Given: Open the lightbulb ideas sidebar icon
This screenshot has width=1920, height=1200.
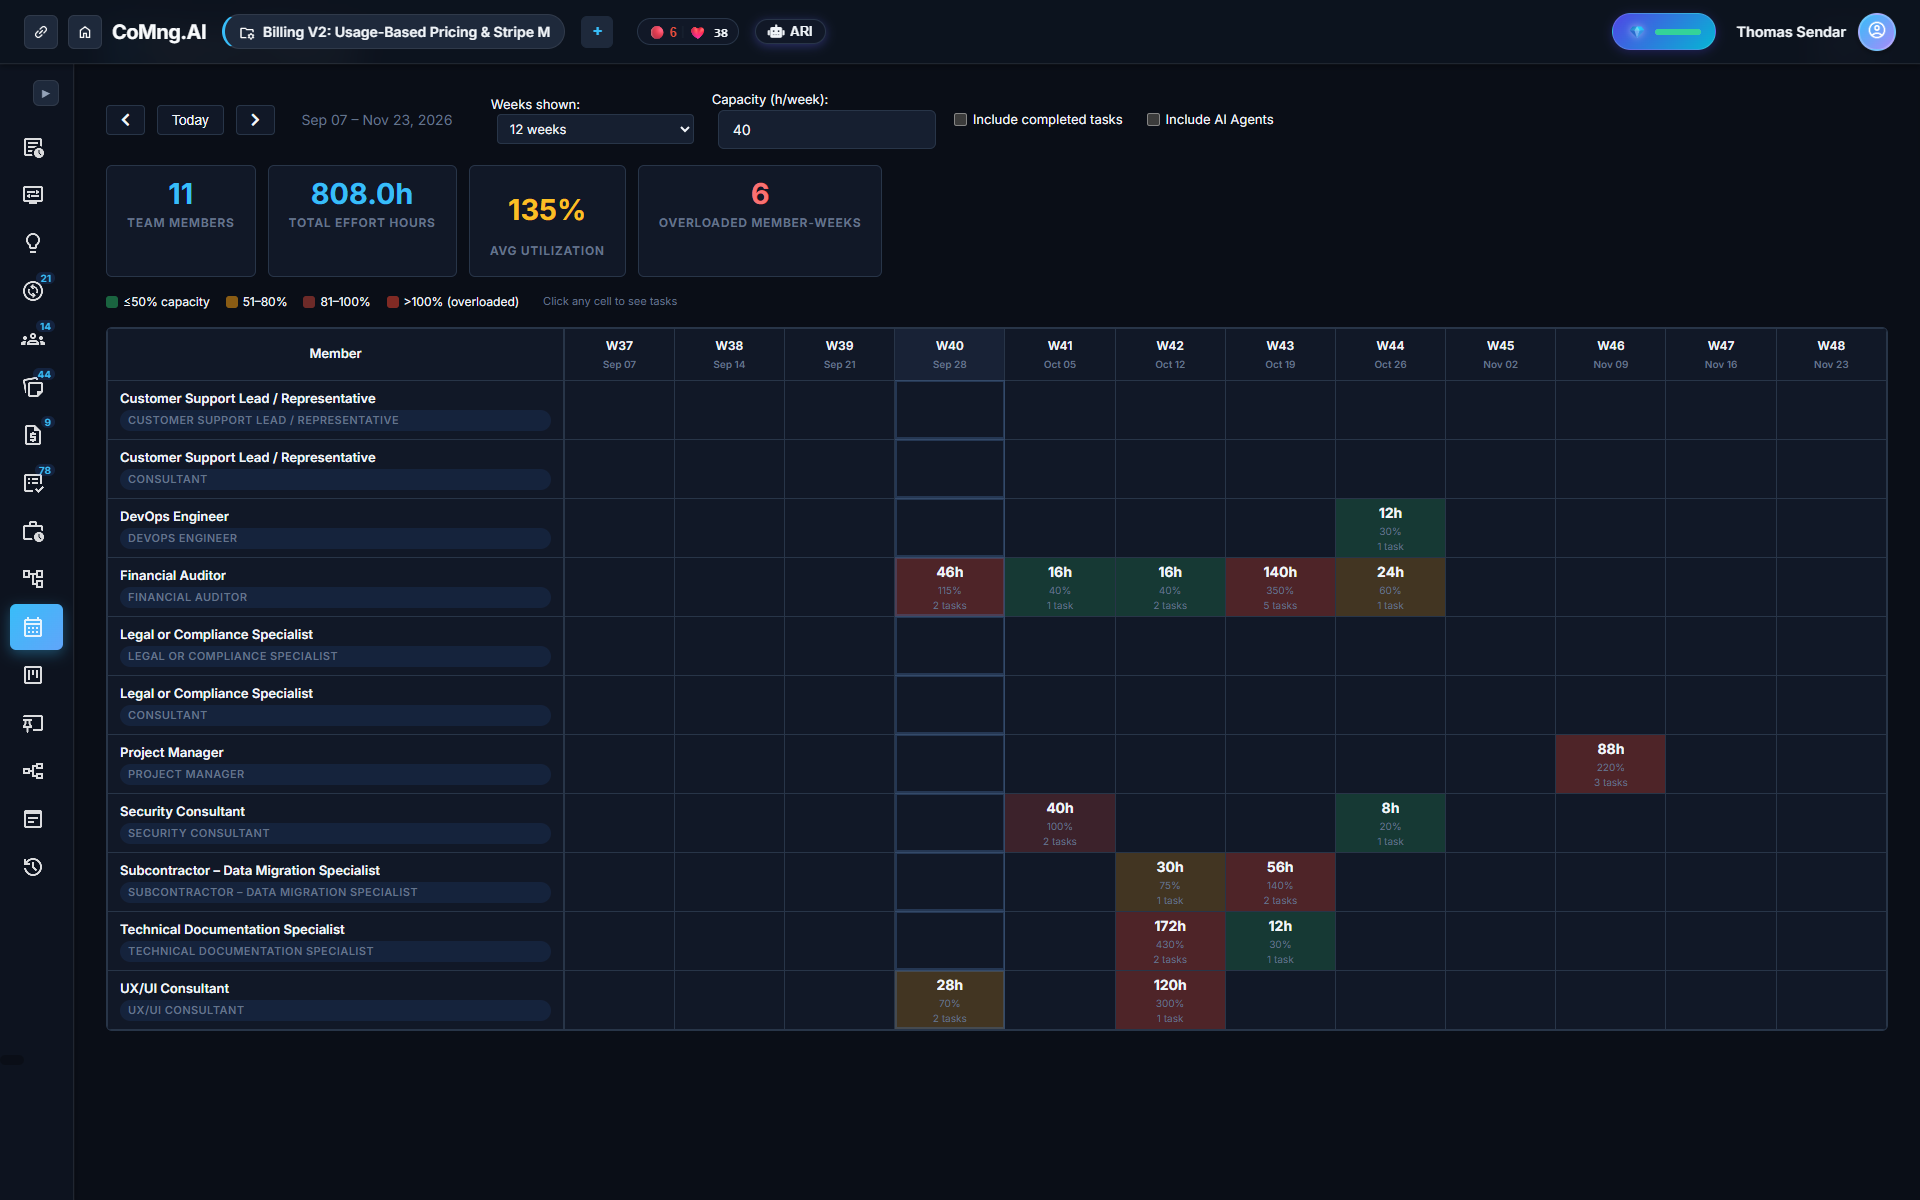Looking at the screenshot, I should (33, 243).
